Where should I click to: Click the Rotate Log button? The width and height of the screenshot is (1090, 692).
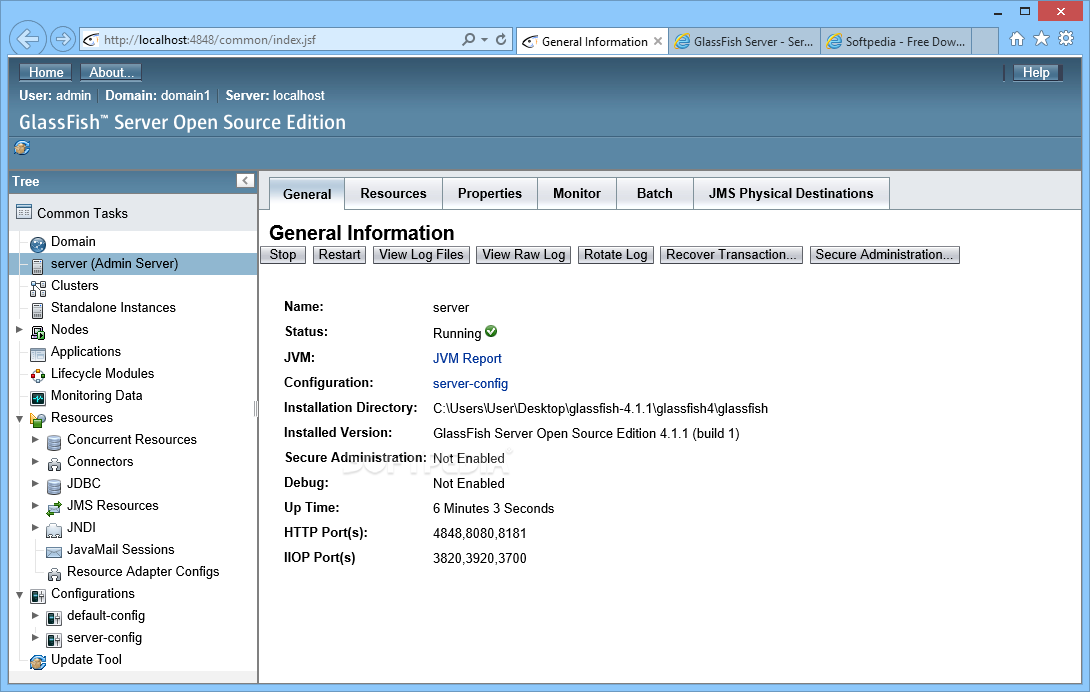click(x=616, y=255)
